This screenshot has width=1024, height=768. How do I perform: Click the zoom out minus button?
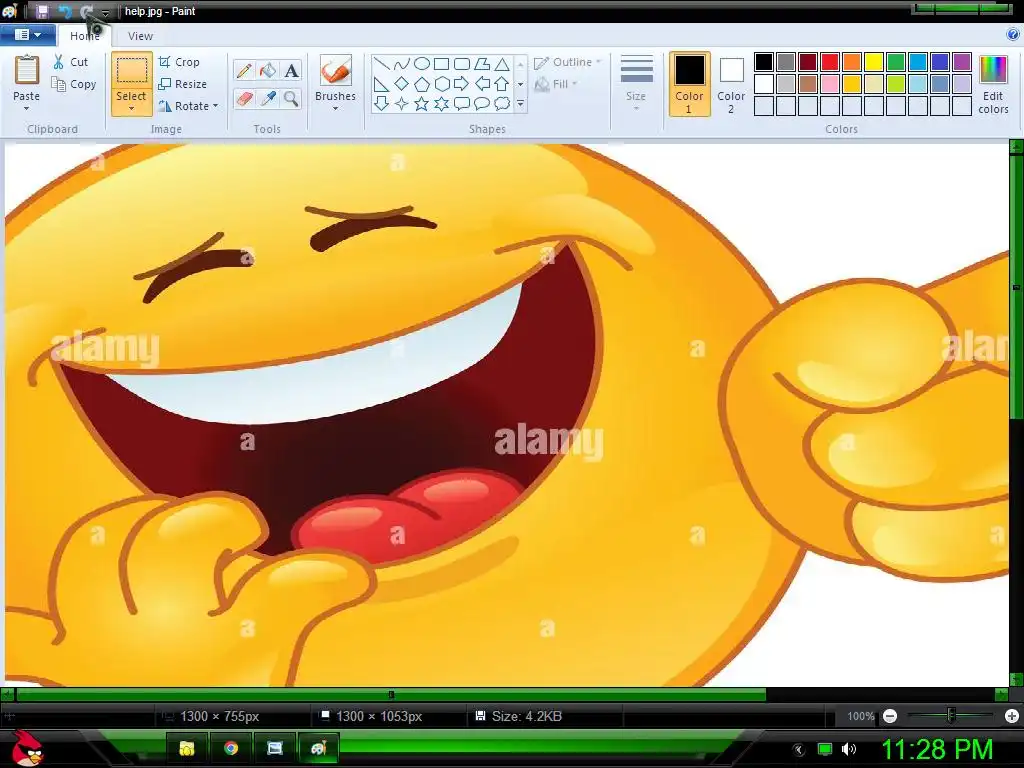[889, 716]
